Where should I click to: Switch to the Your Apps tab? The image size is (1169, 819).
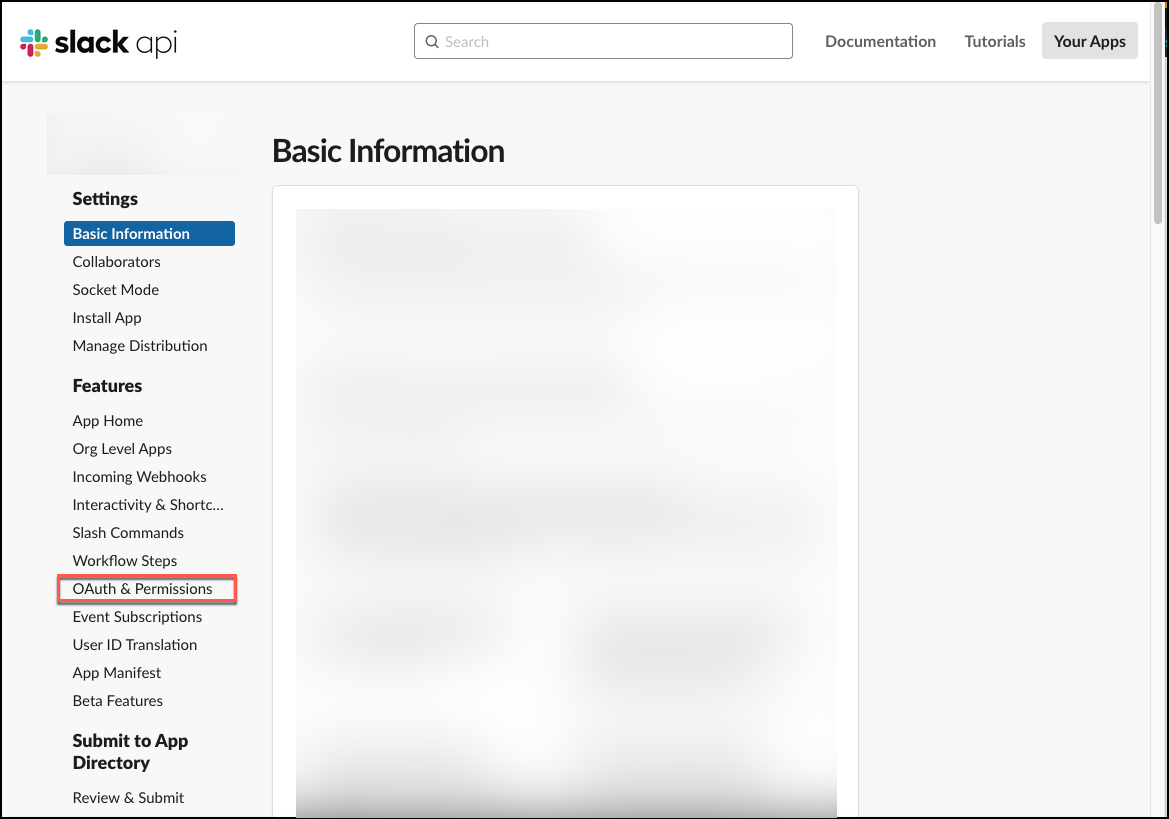point(1089,40)
